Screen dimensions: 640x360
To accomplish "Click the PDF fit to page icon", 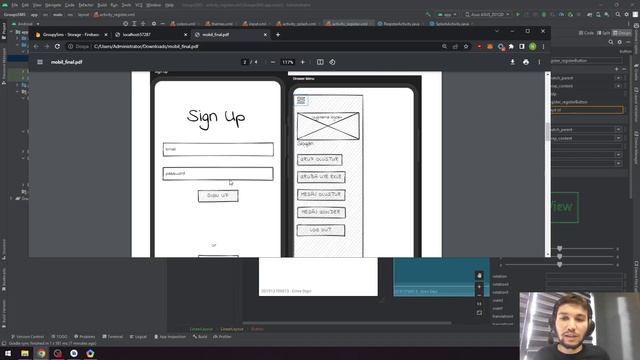I will click(320, 62).
